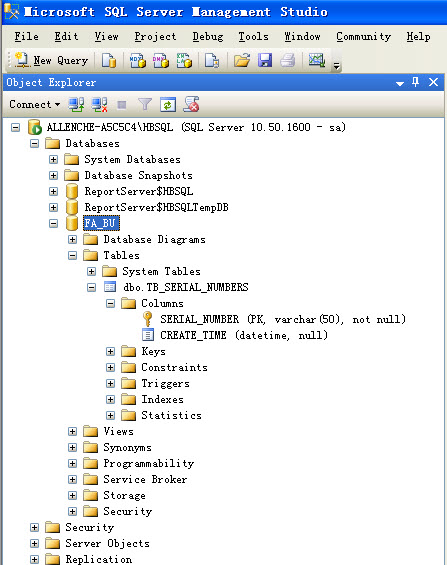Viewport: 447px width, 565px height.
Task: Click the Analysis Services DMX Query icon
Action: (x=161, y=60)
